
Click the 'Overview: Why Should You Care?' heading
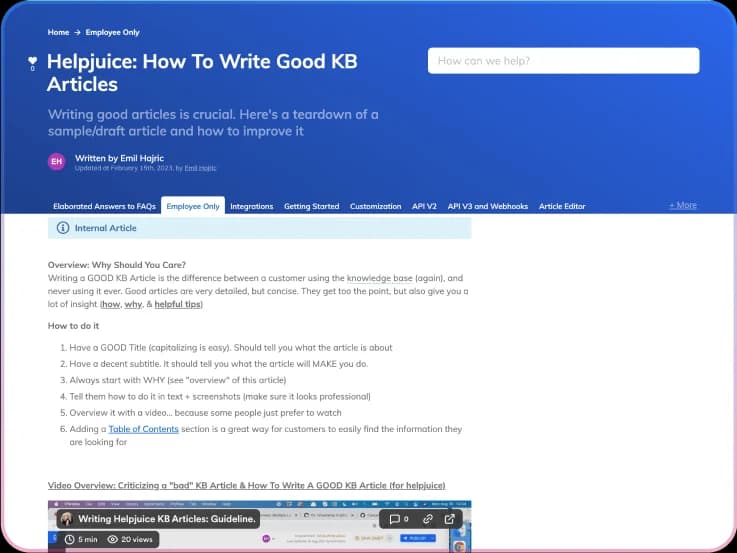pyautogui.click(x=117, y=265)
